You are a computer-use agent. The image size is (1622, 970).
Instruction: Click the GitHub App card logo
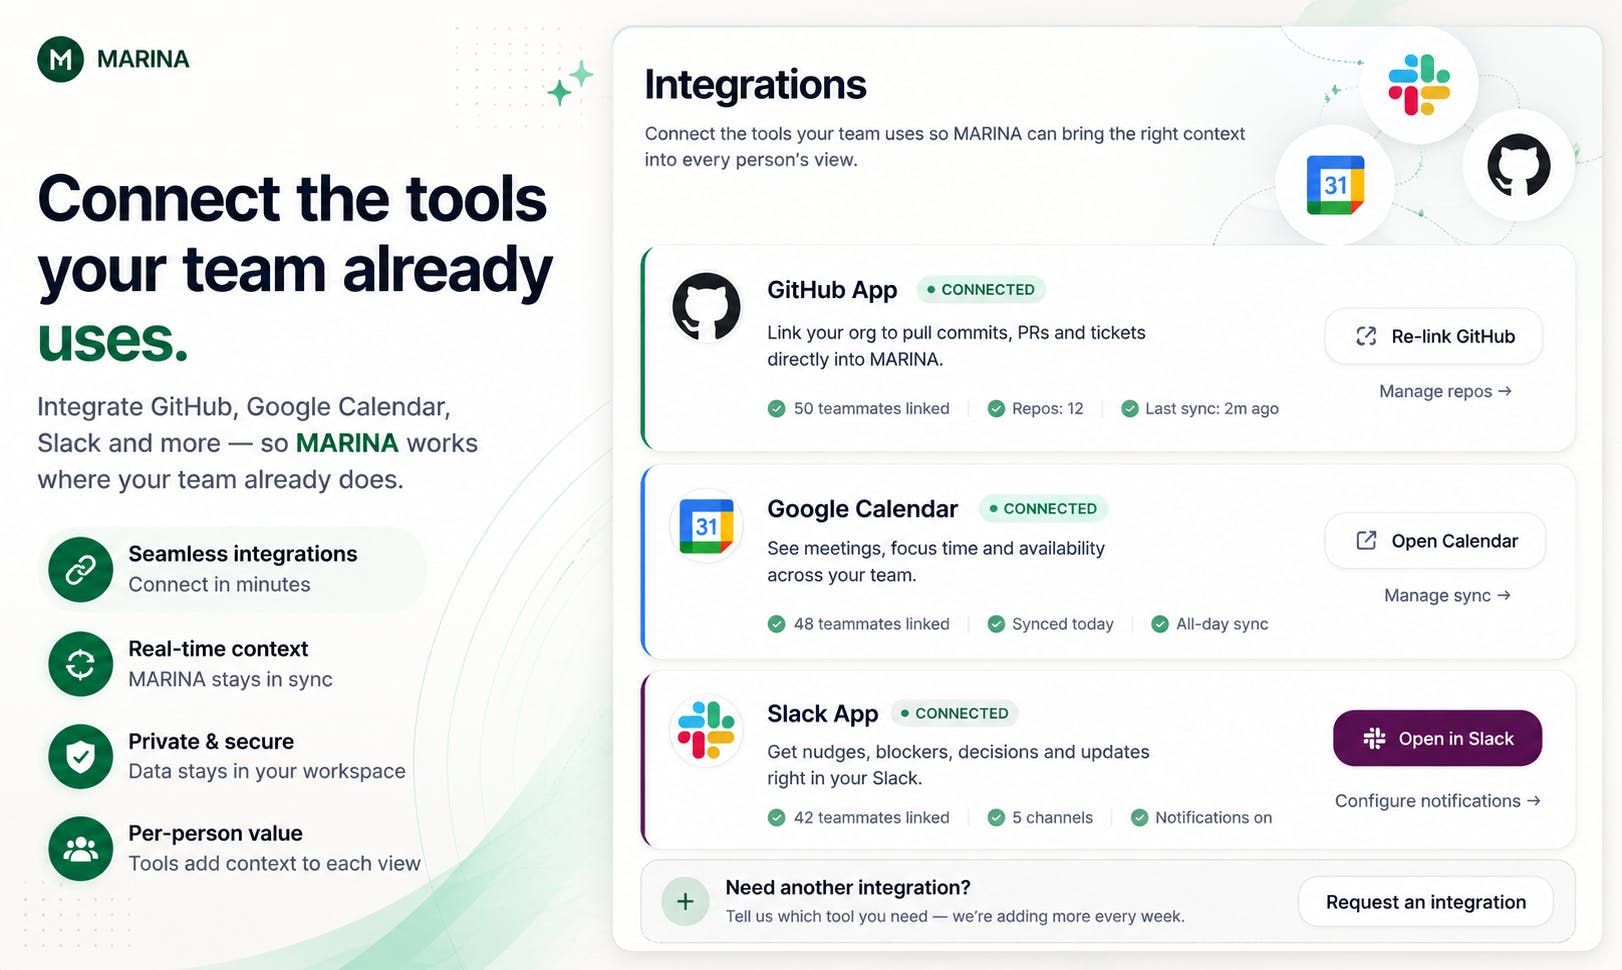click(706, 307)
